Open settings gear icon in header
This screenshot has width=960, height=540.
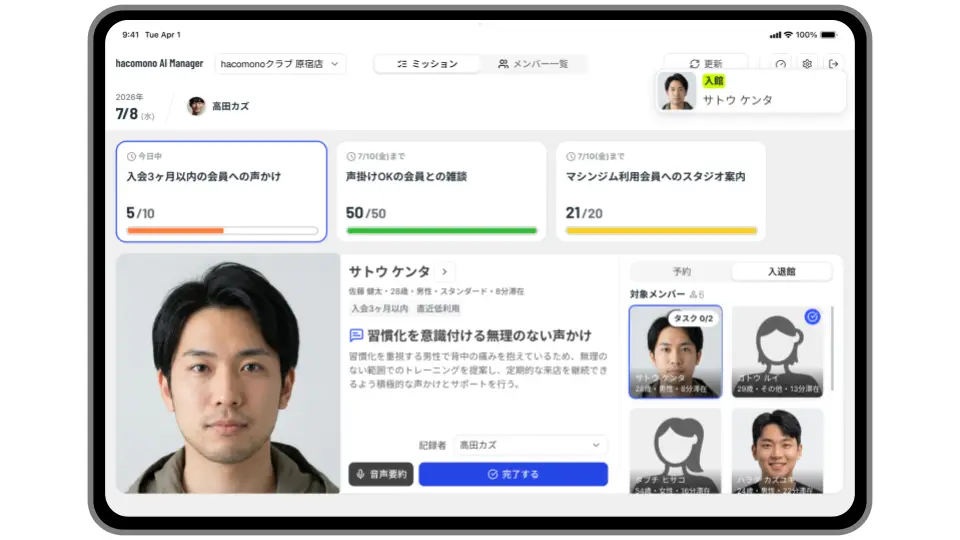[807, 64]
